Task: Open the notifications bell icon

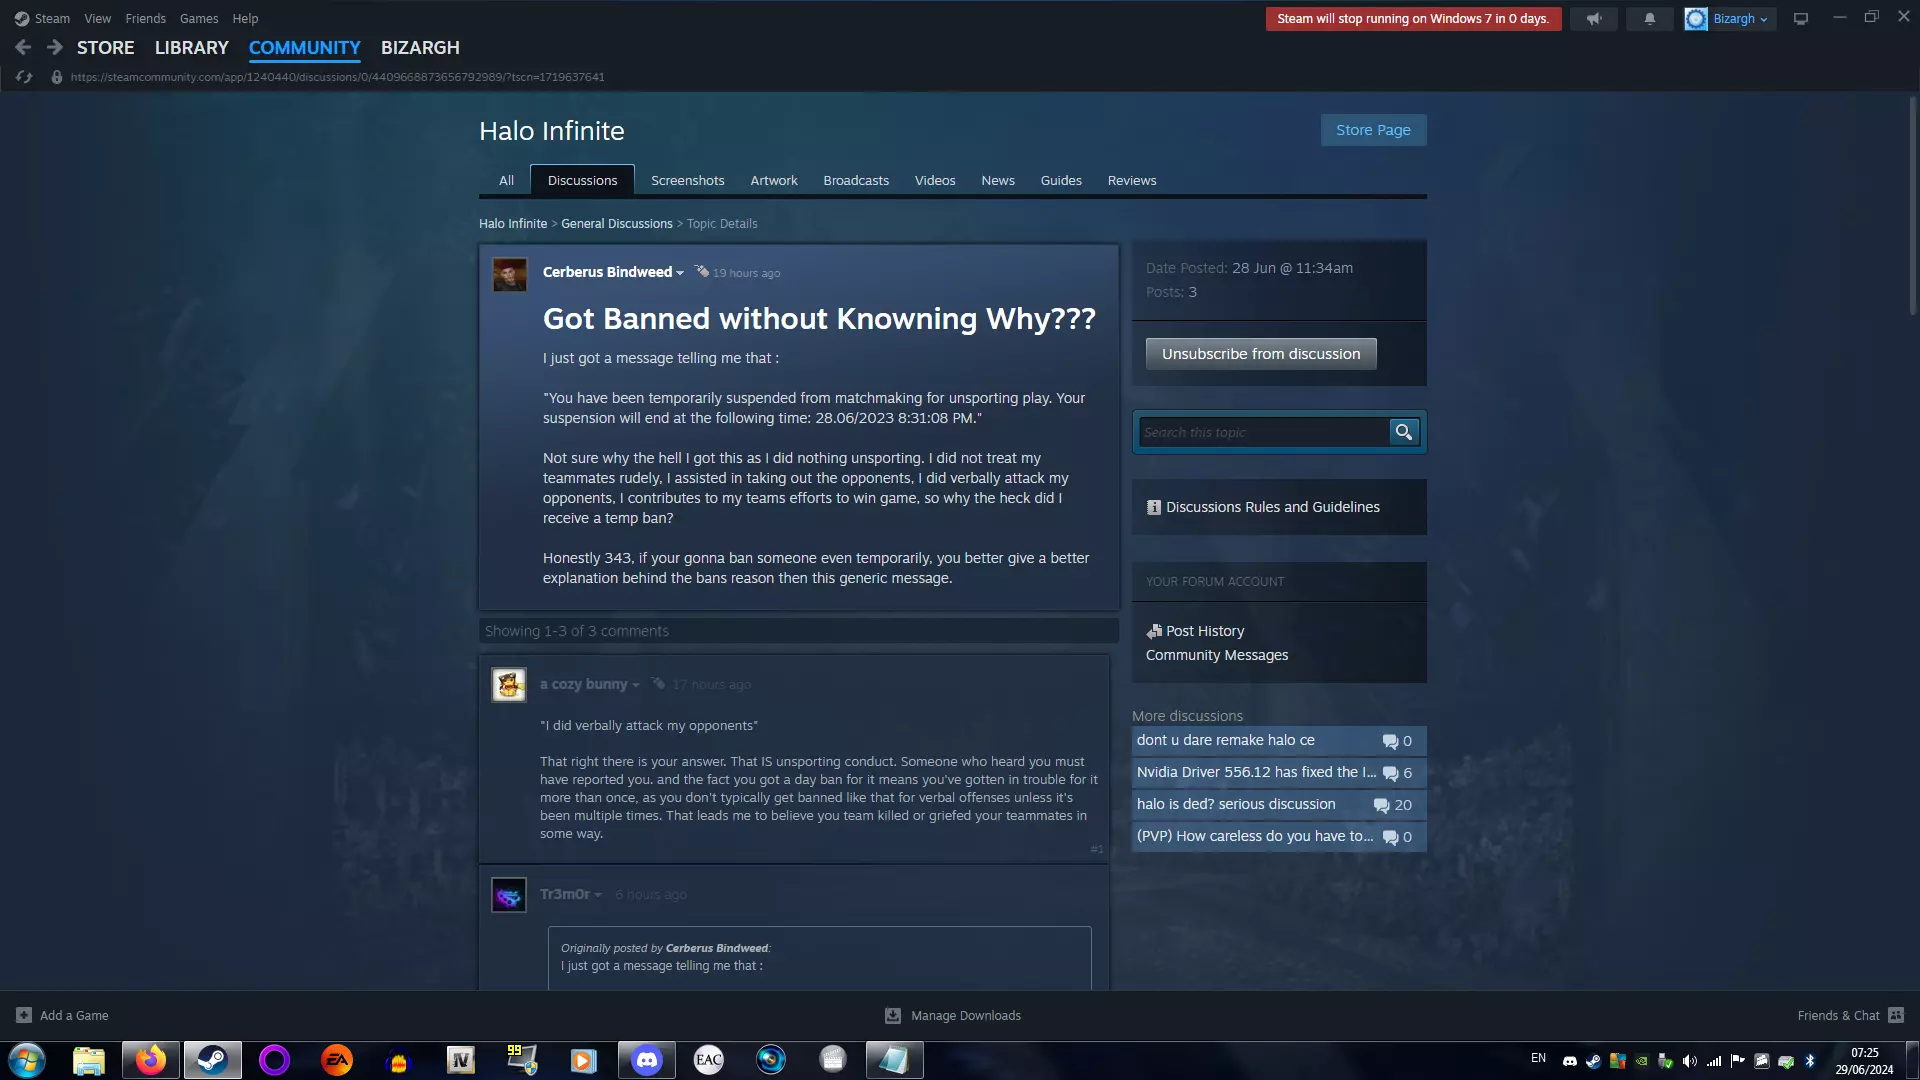Action: coord(1650,19)
